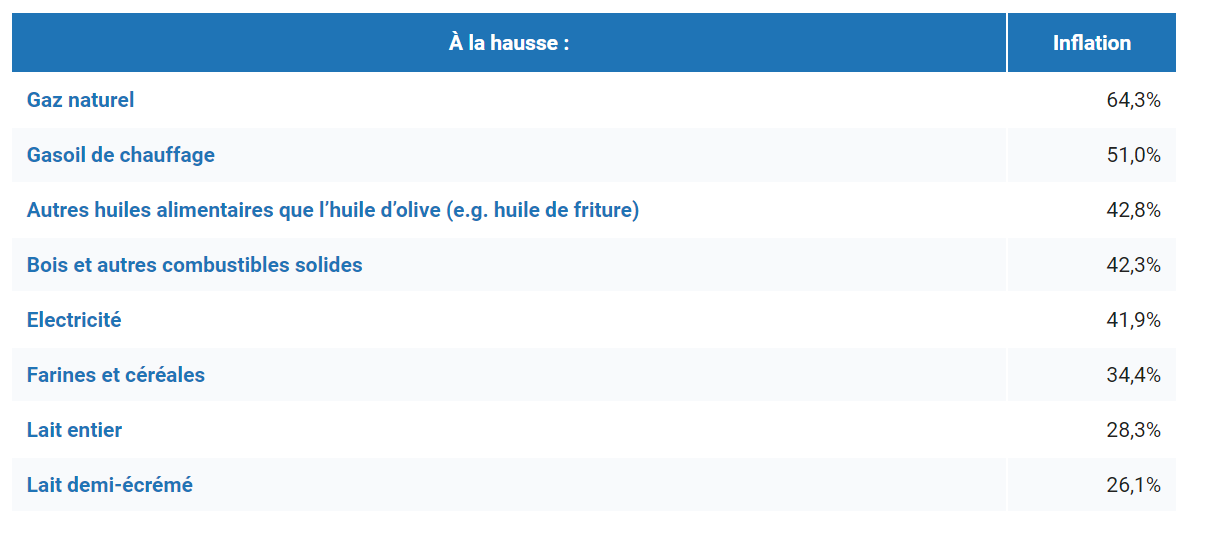Click the Inflation column header
1207x535 pixels.
[1091, 43]
